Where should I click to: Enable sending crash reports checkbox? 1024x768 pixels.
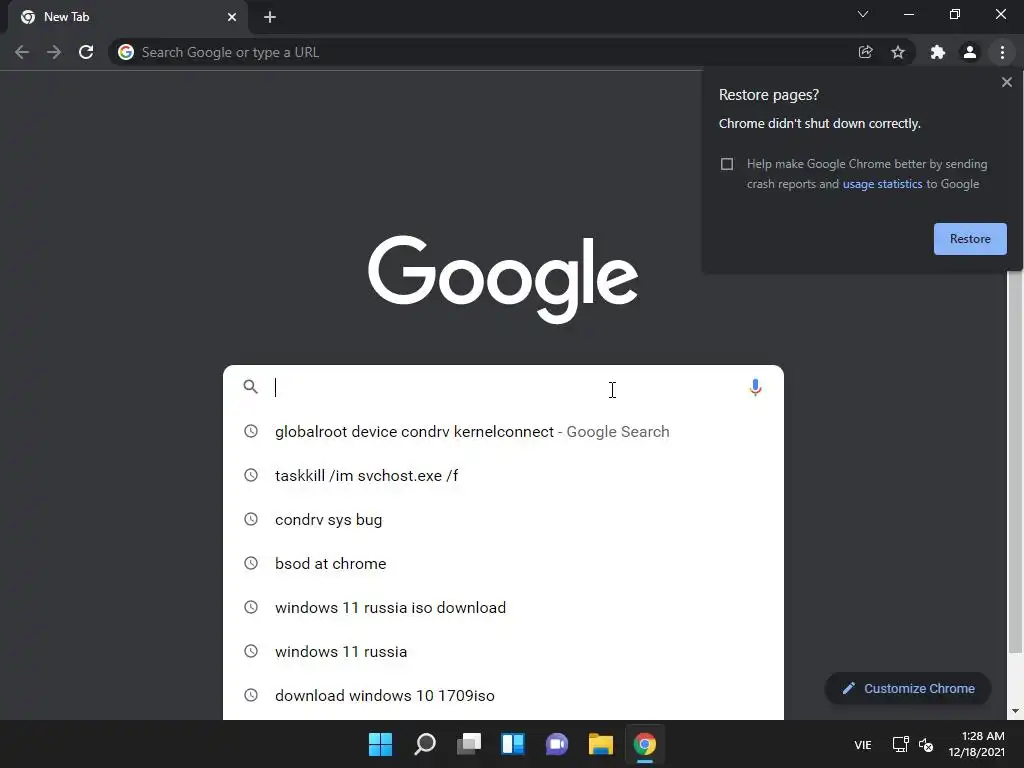coord(727,164)
